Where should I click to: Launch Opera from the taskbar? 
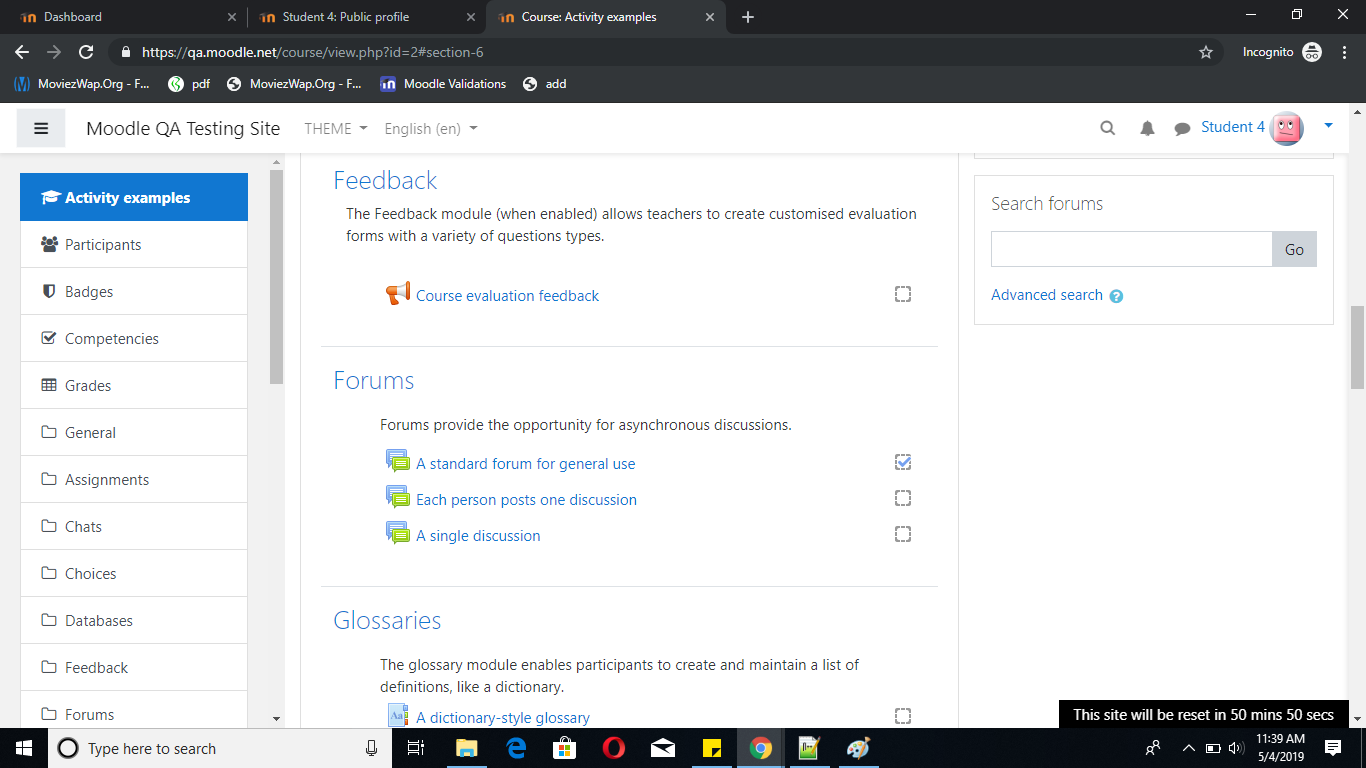[x=614, y=748]
